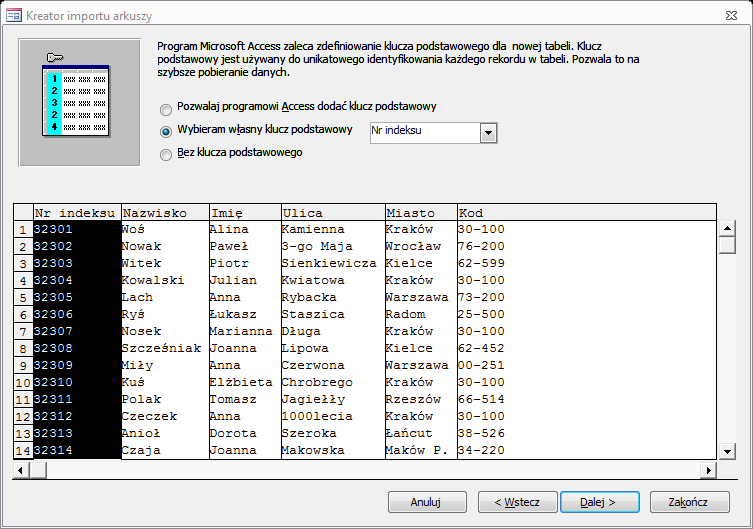The height and width of the screenshot is (529, 753).
Task: Click first name cell 'Marianna'
Action: click(245, 332)
